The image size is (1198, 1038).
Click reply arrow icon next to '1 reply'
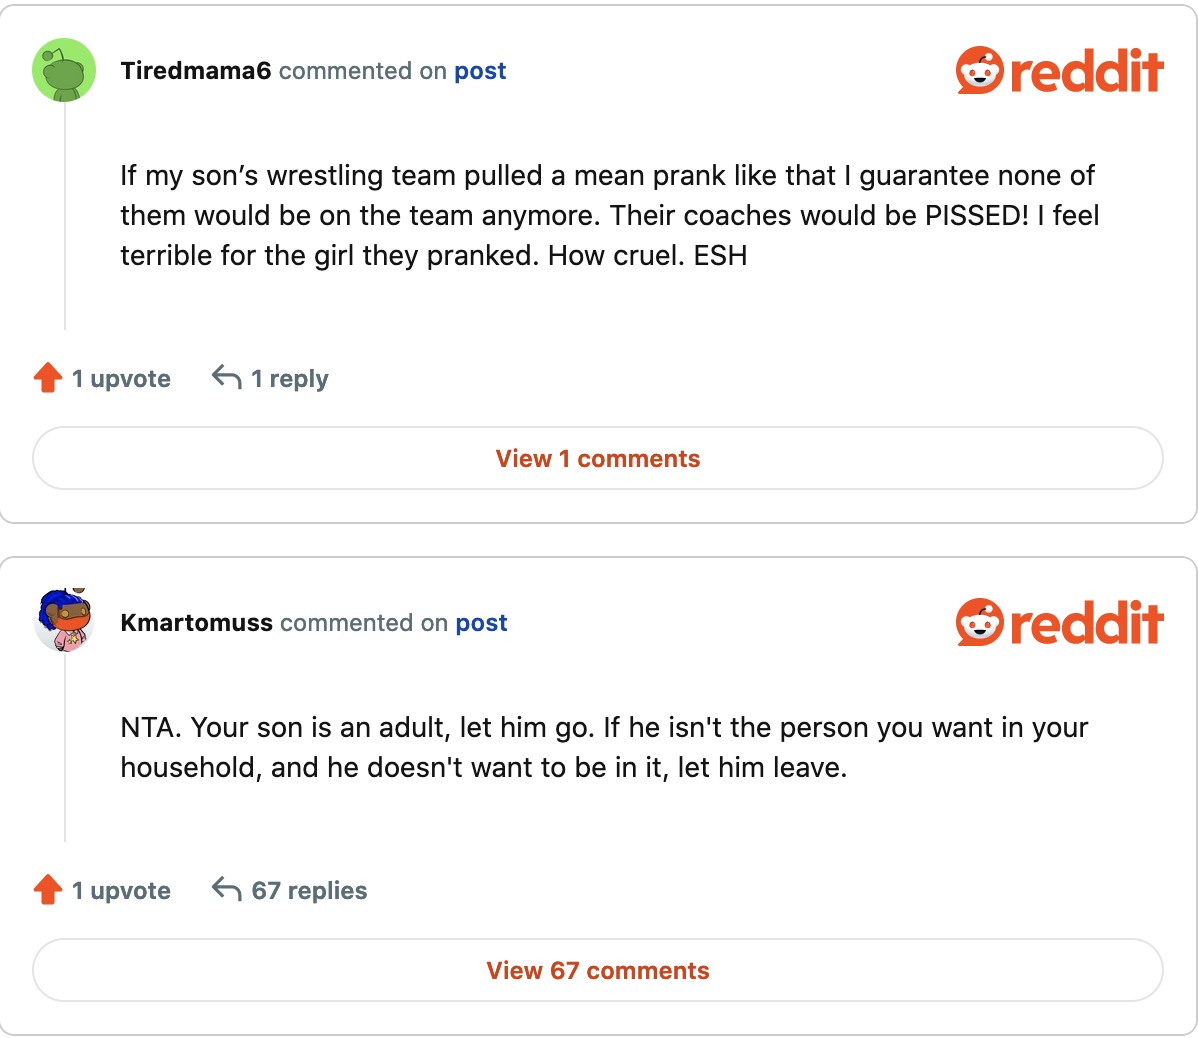227,377
